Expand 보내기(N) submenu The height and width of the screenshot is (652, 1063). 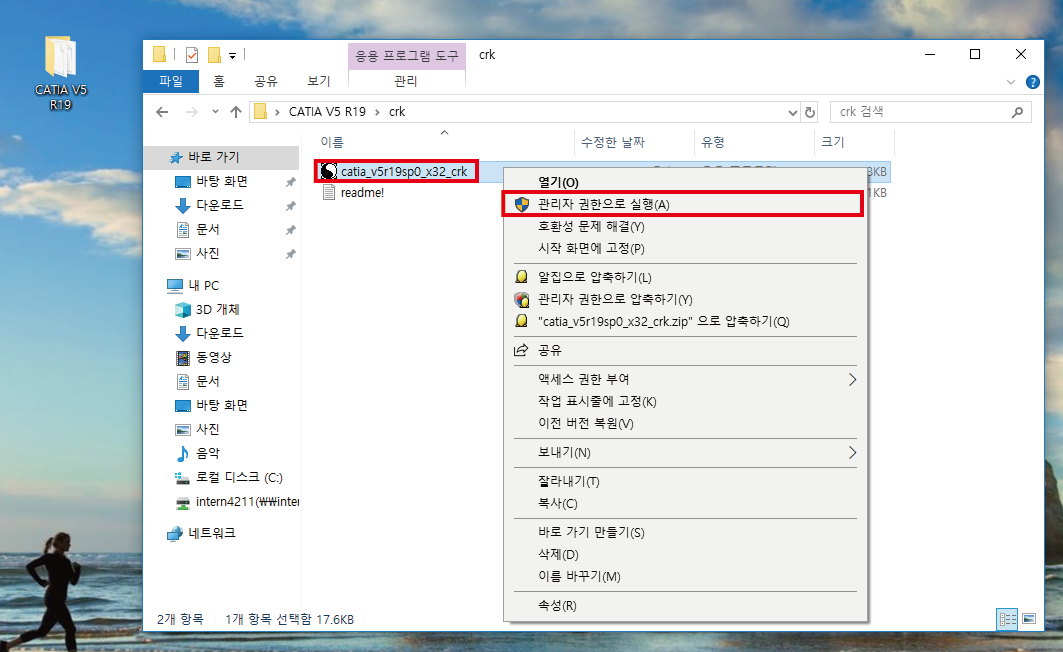point(685,452)
